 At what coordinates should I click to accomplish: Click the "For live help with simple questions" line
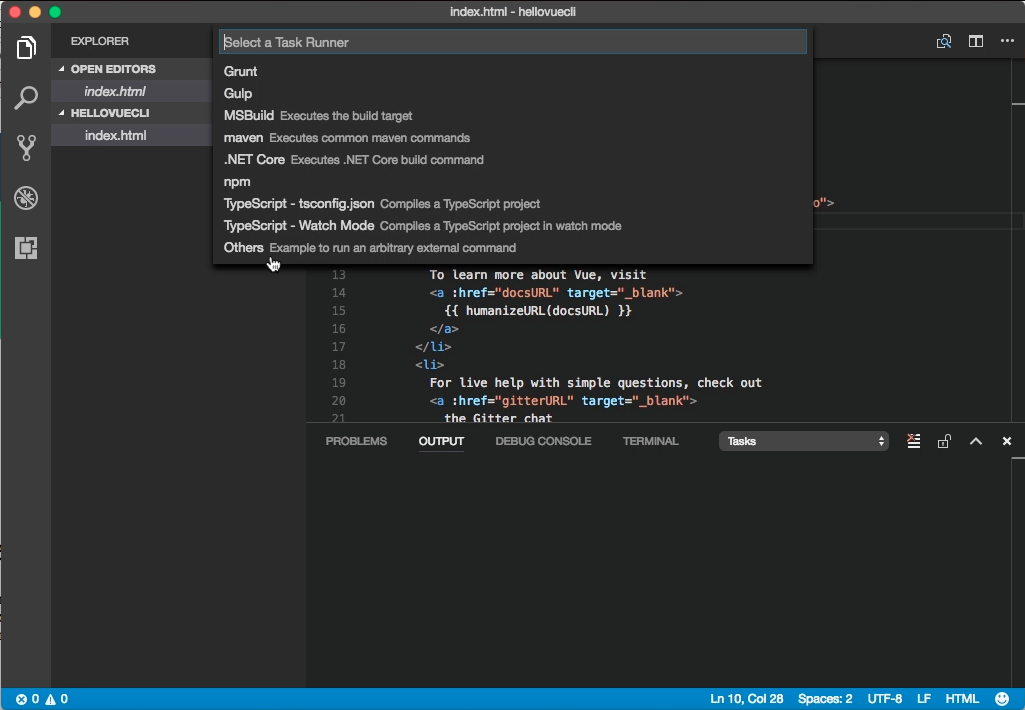[x=596, y=382]
